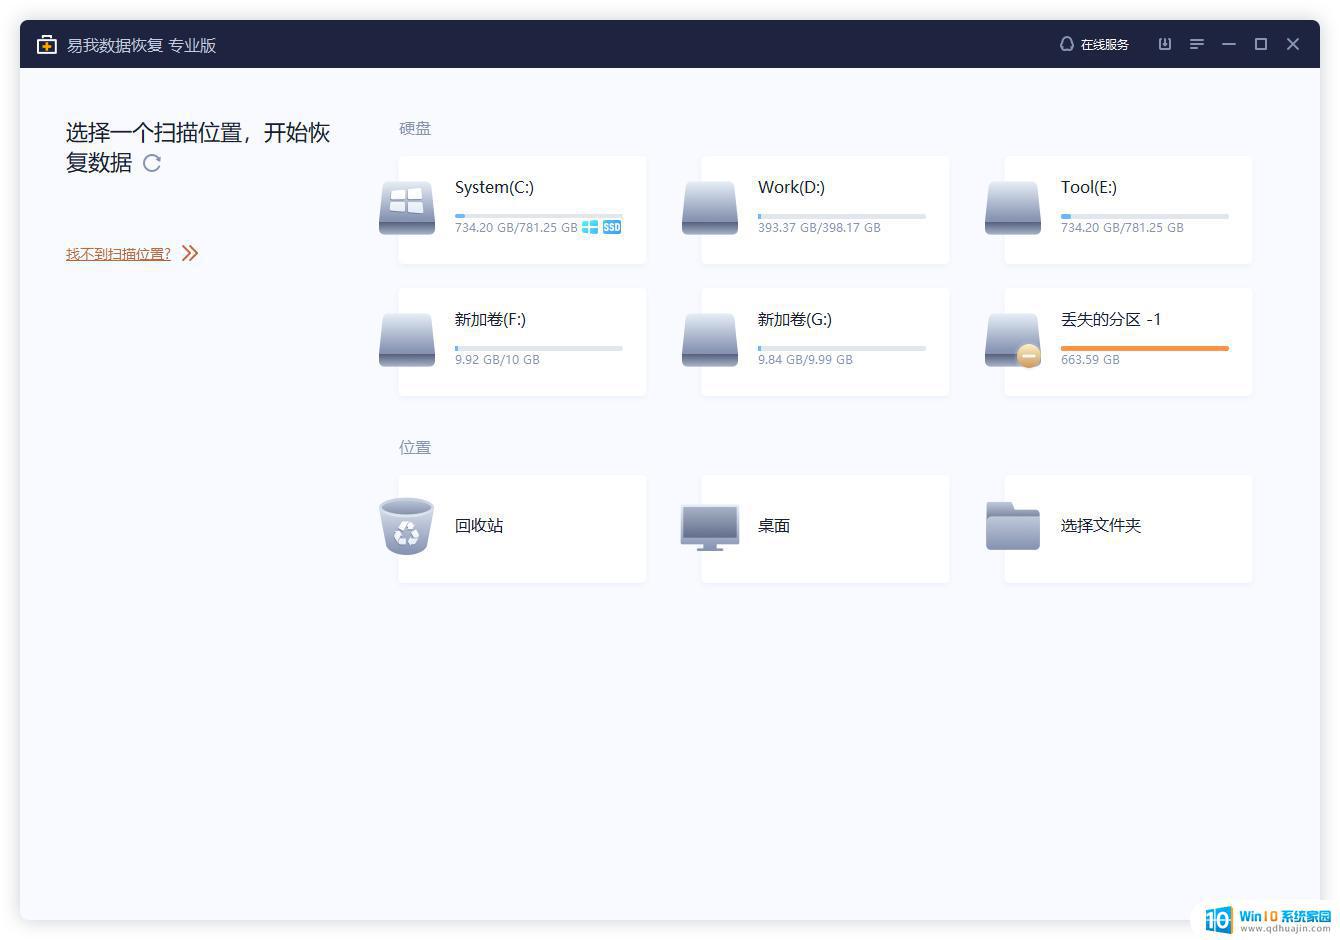Select the 丢失的分区 -1 label
The width and height of the screenshot is (1340, 940).
[1111, 319]
